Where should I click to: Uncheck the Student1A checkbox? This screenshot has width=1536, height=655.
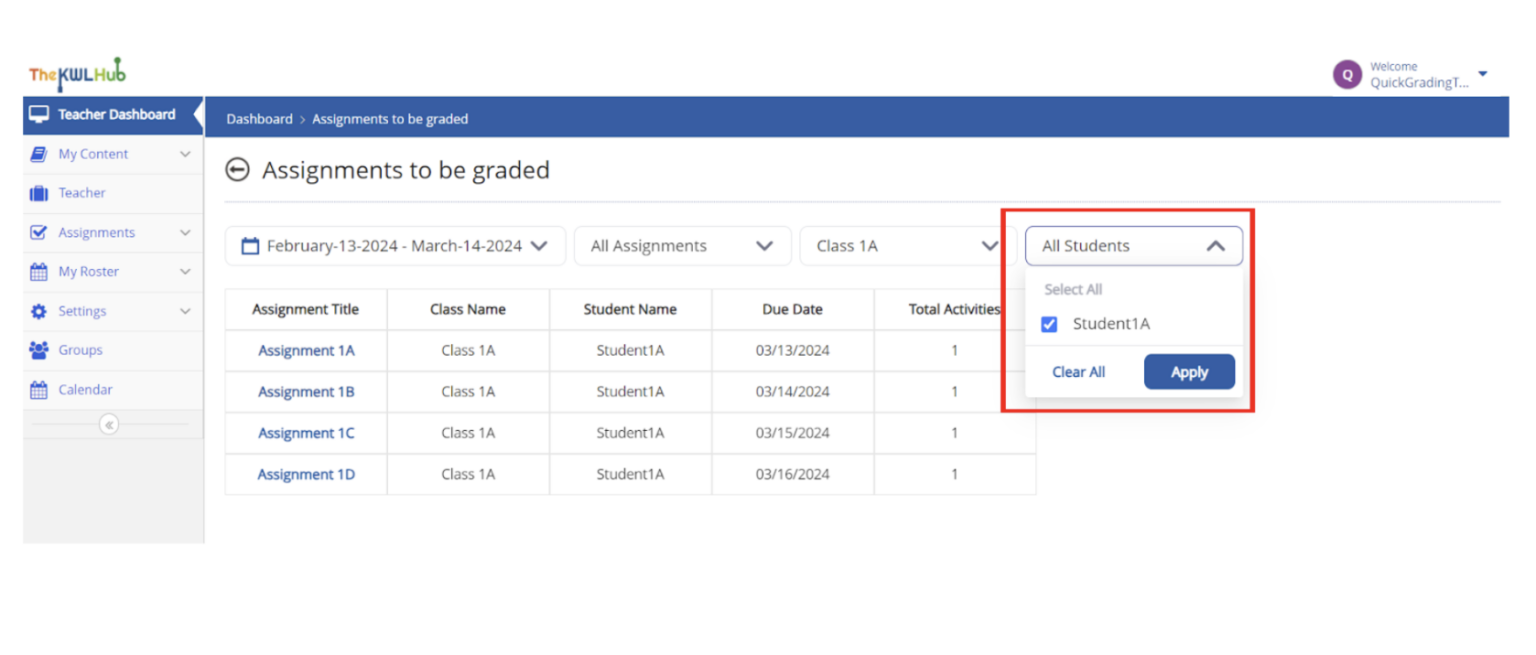1049,324
